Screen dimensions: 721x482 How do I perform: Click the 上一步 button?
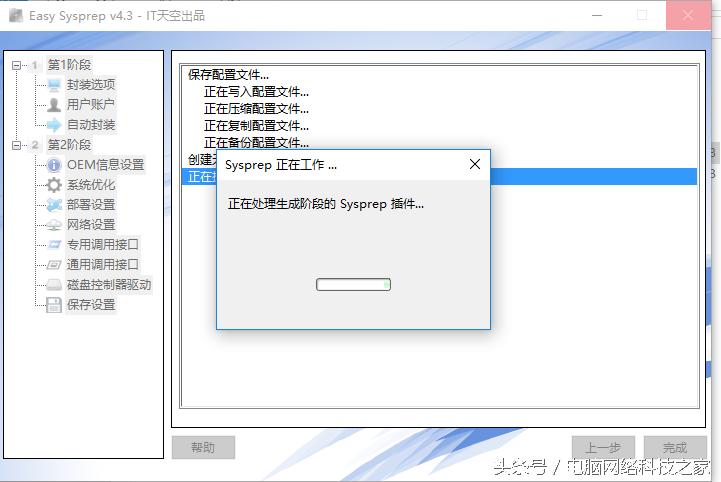click(603, 448)
